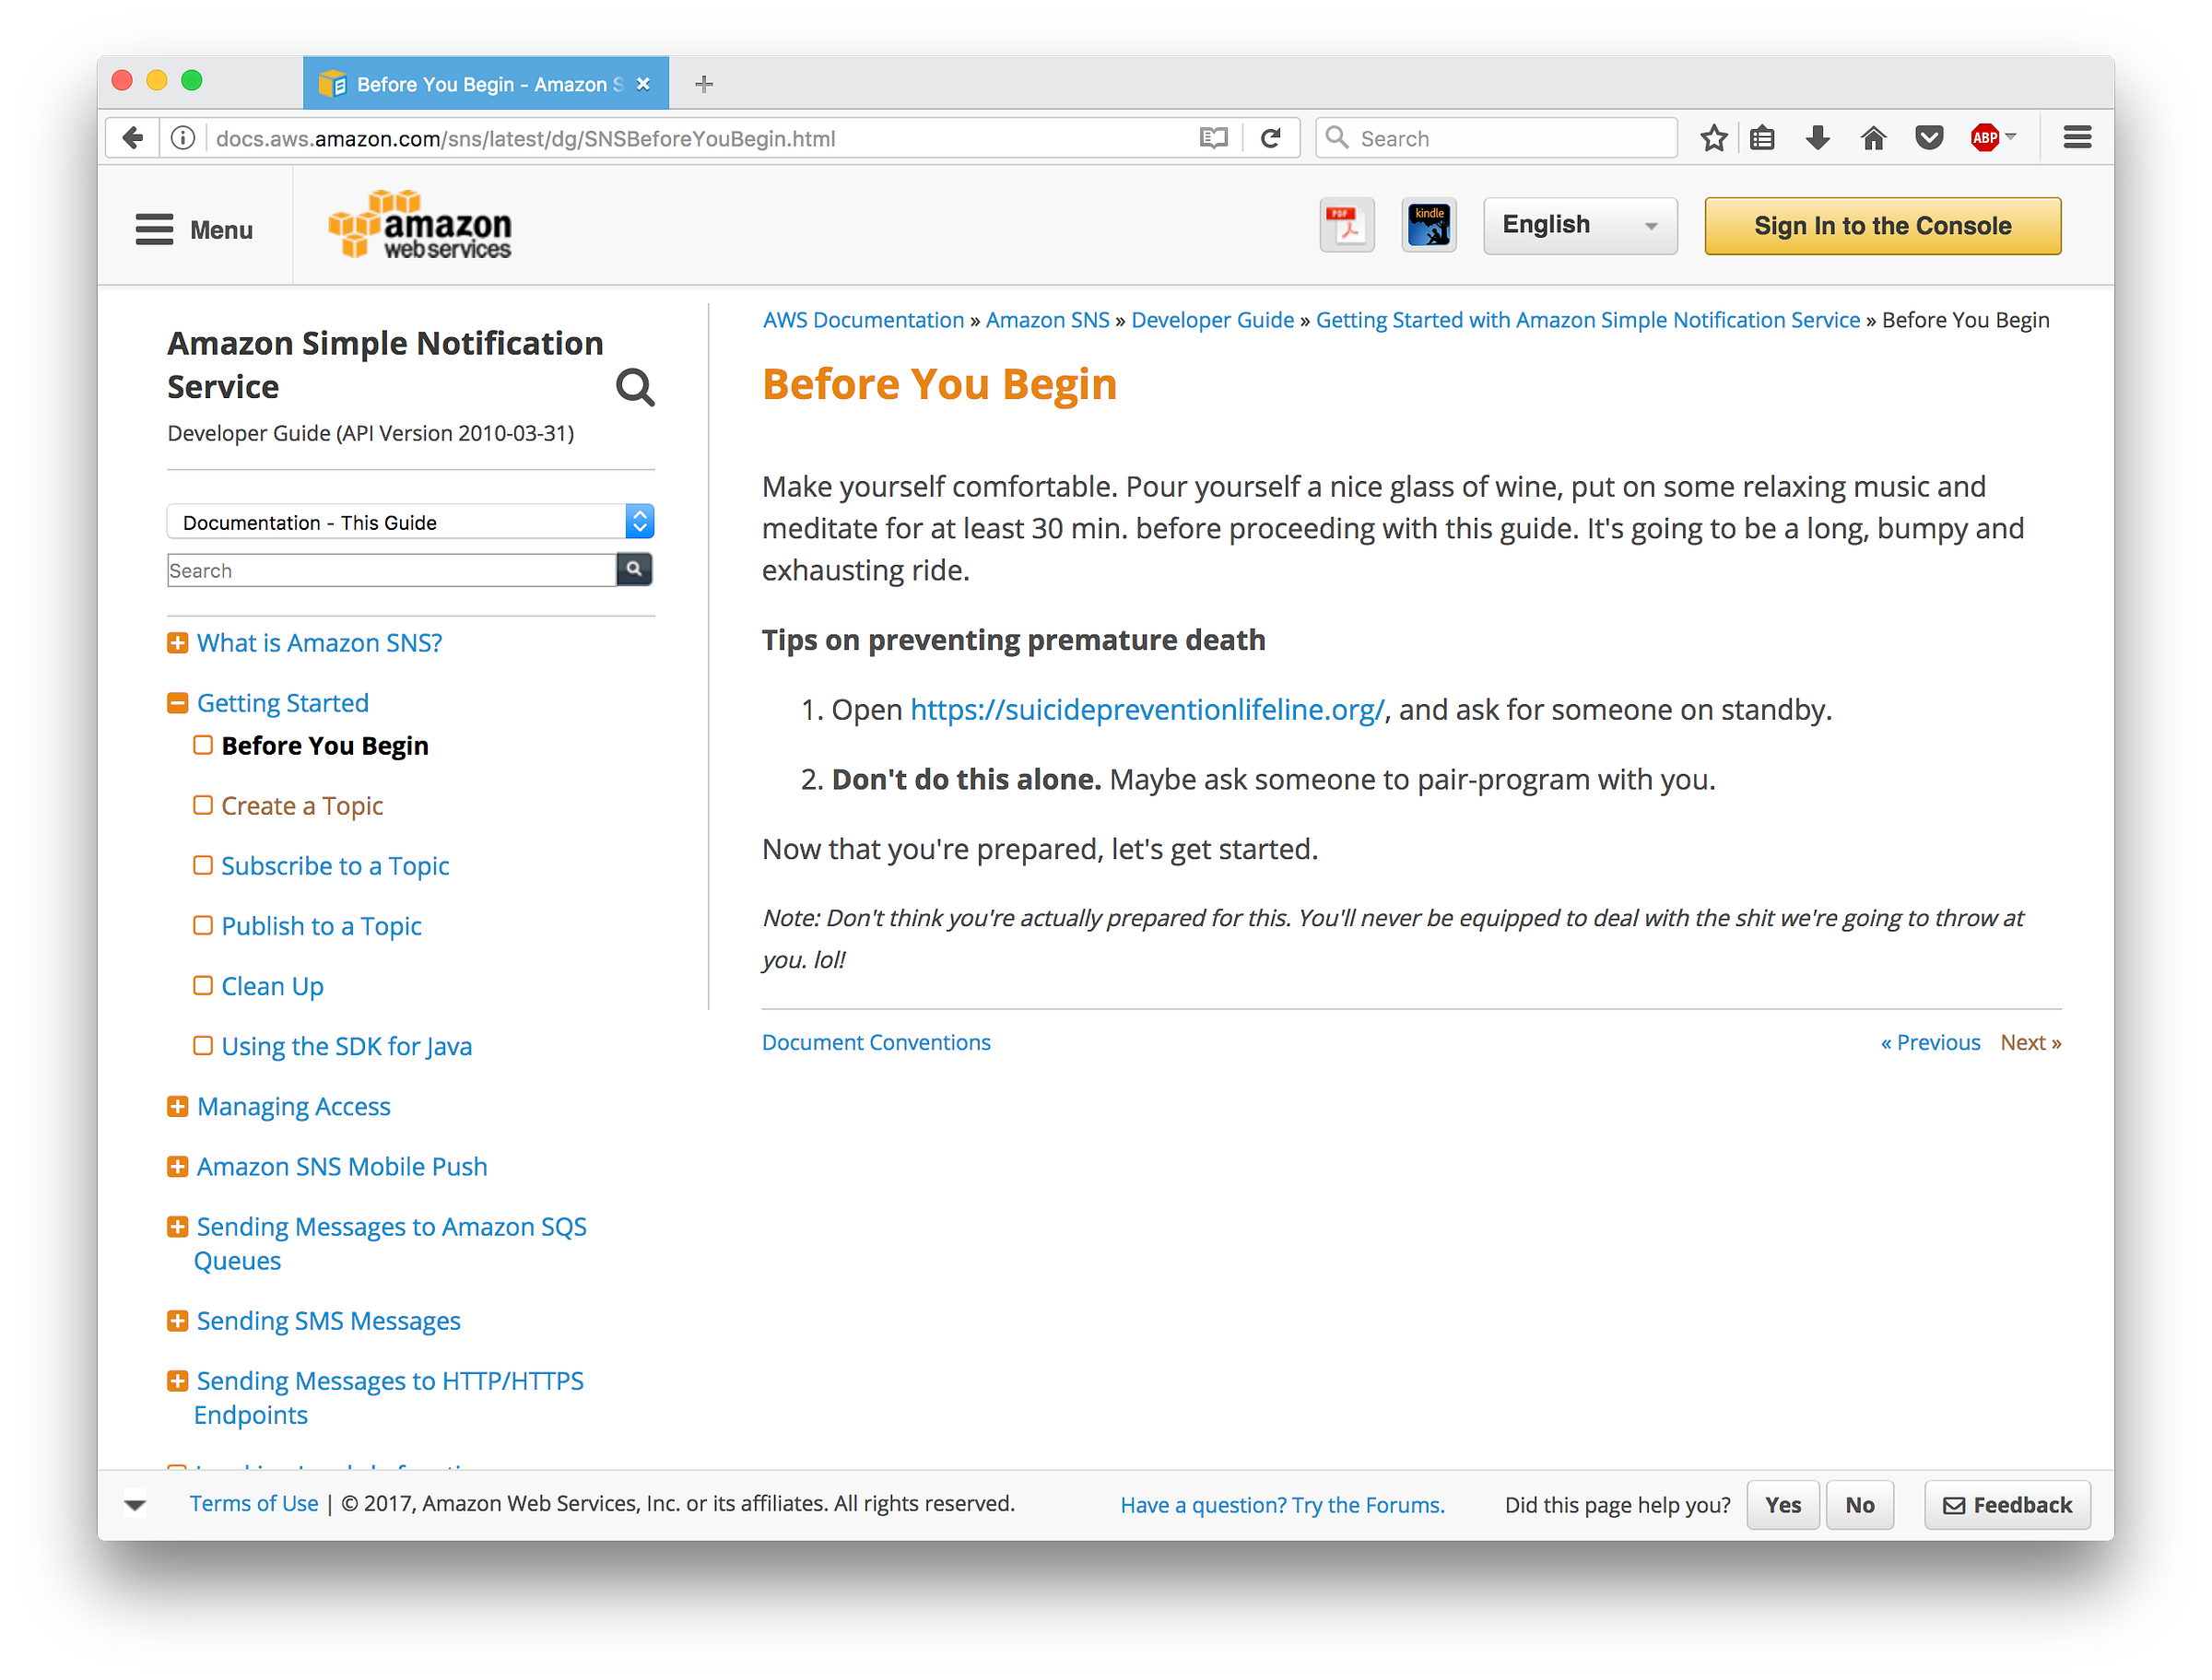This screenshot has width=2212, height=1680.
Task: Open the Adblock Plus dropdown arrow
Action: [x=2011, y=136]
